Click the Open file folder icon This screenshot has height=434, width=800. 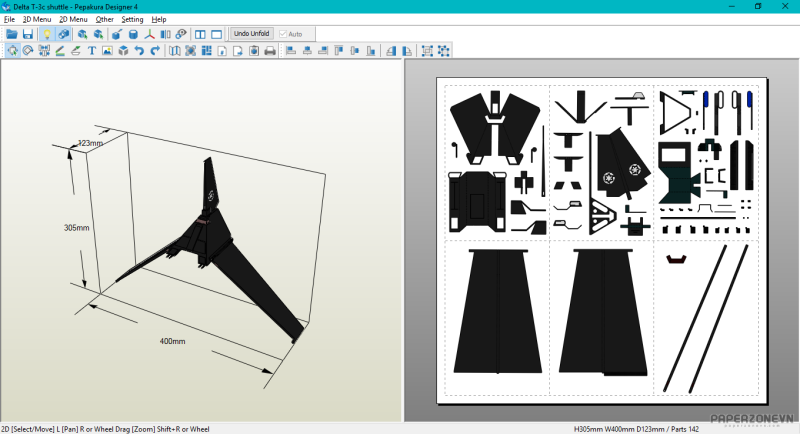pyautogui.click(x=12, y=34)
